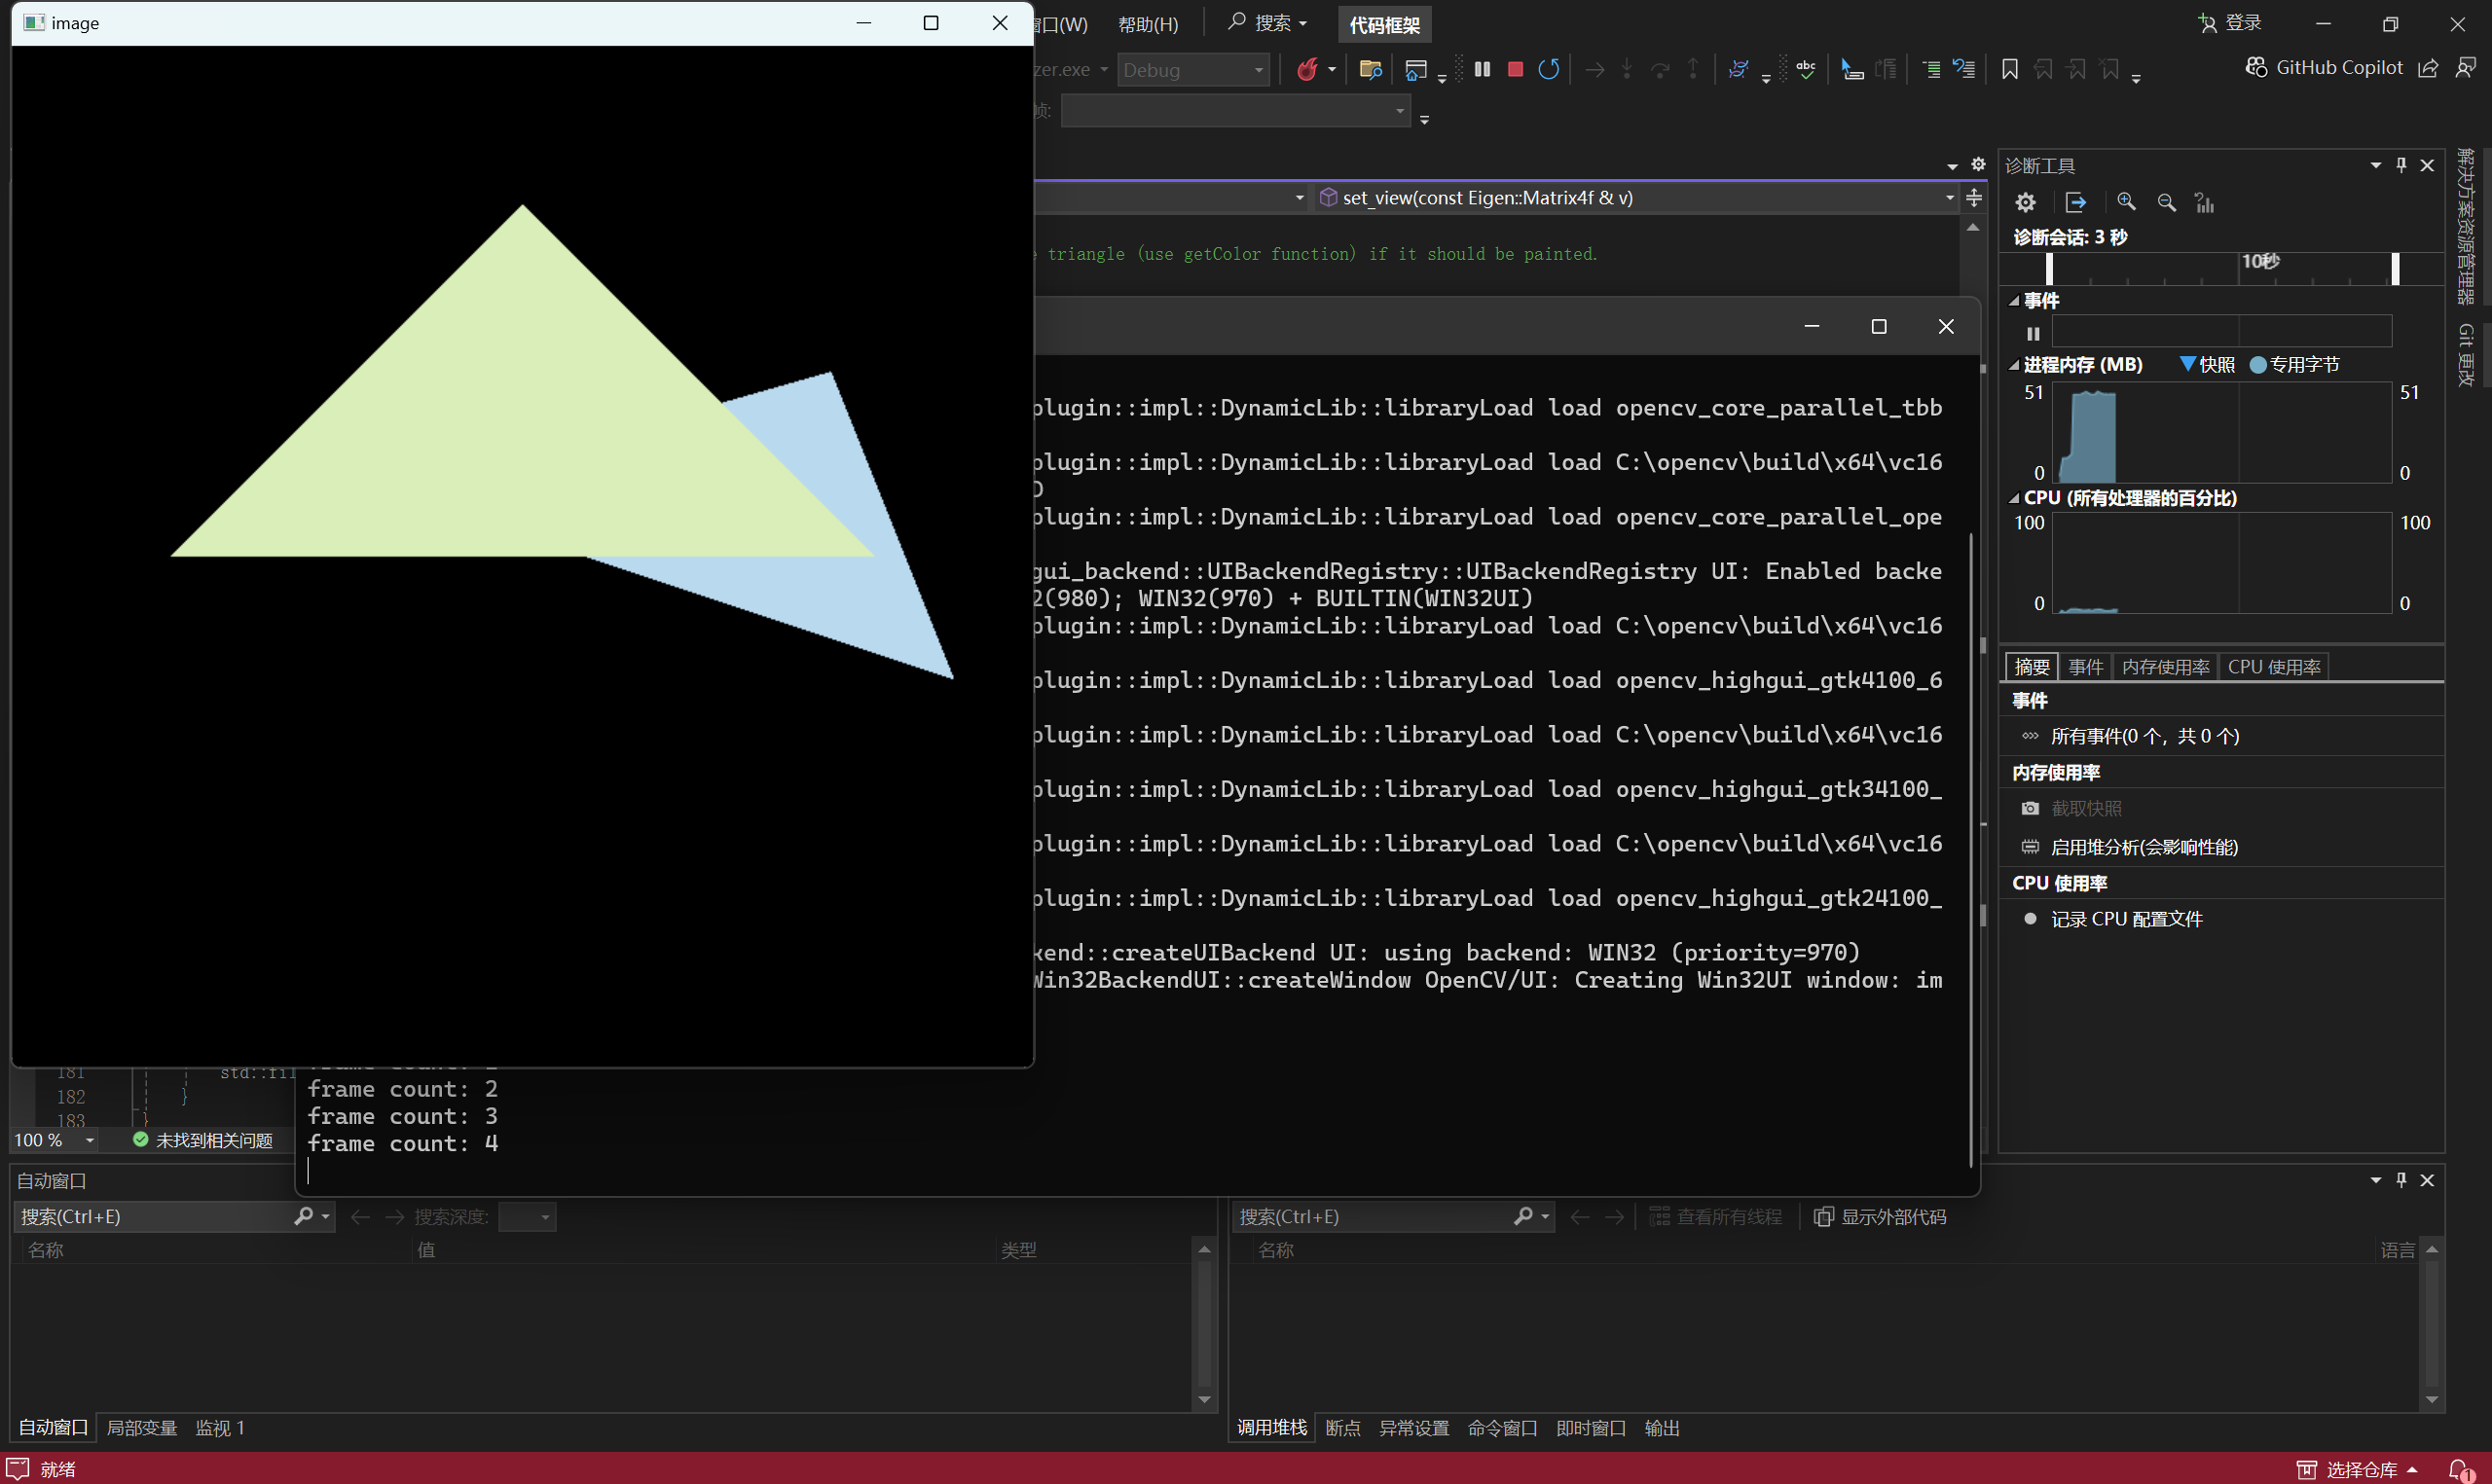Open the 解决方案资源管理器 side tab
Image resolution: width=2492 pixels, height=1484 pixels.
2467,227
